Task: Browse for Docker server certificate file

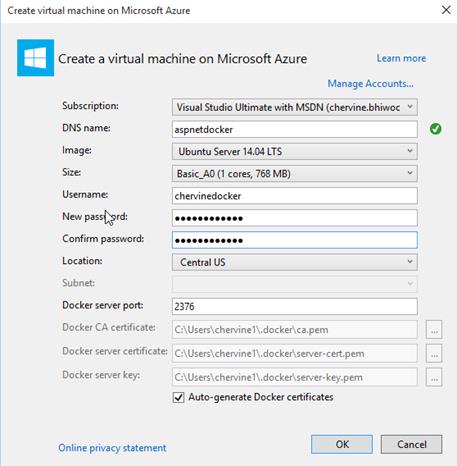Action: 434,353
